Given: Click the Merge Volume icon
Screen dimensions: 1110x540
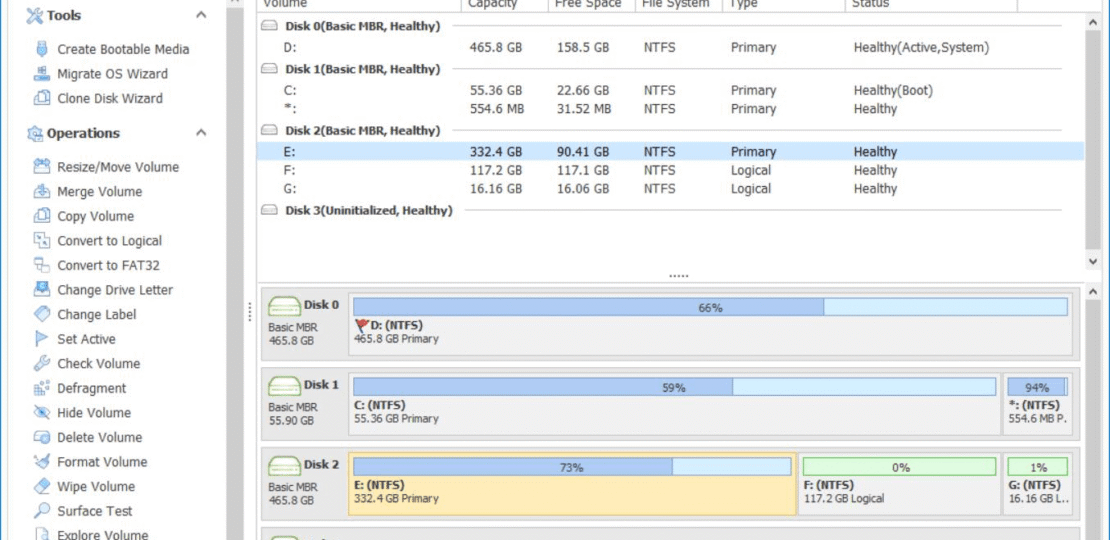Looking at the screenshot, I should click(x=42, y=192).
